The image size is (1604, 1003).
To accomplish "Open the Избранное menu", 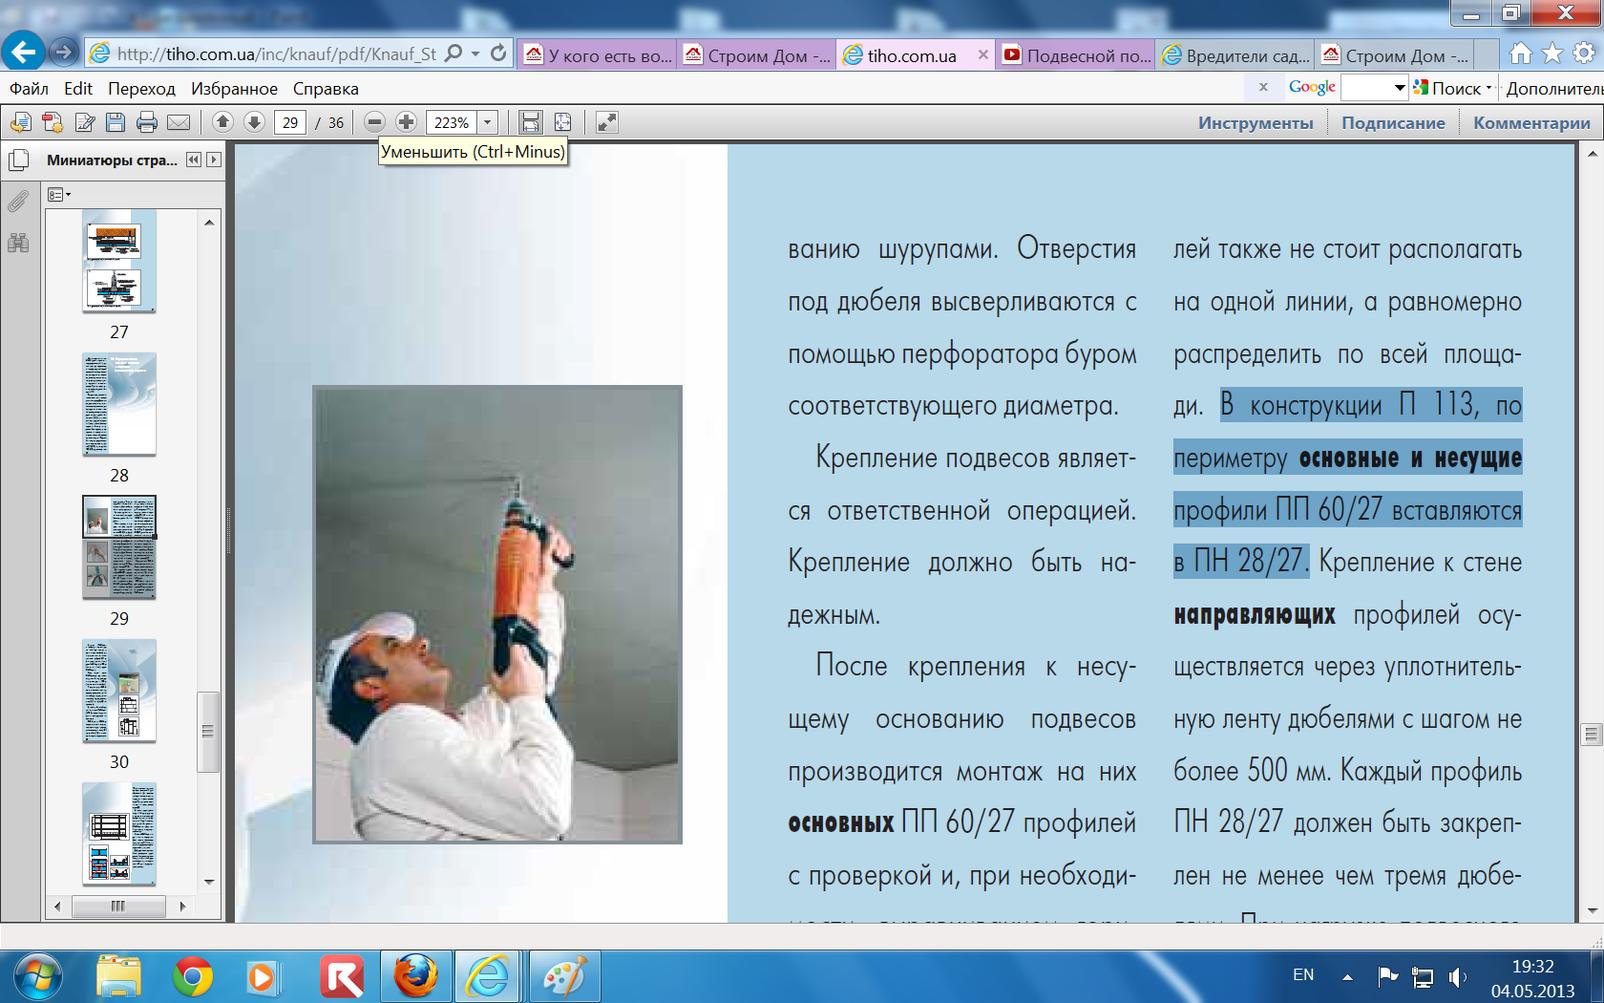I will click(x=234, y=88).
